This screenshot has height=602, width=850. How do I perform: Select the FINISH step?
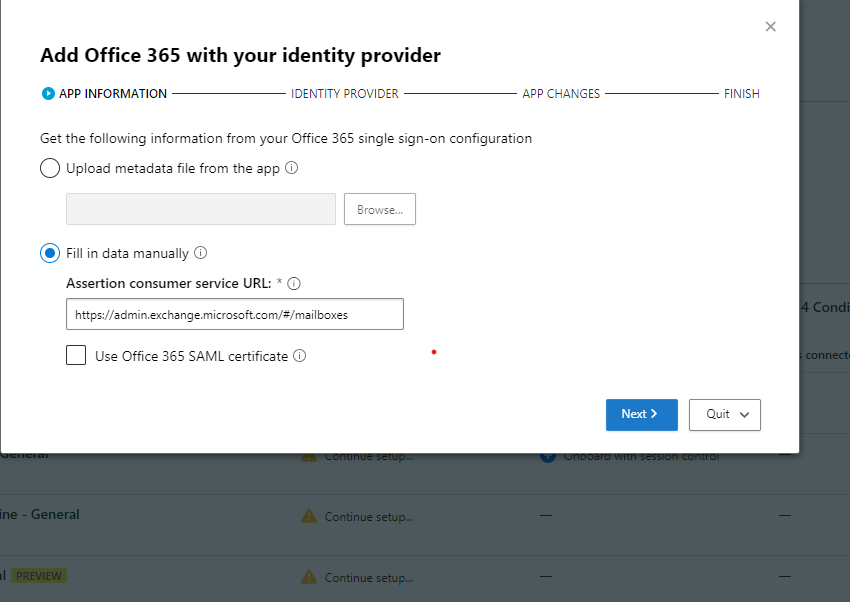pyautogui.click(x=741, y=94)
